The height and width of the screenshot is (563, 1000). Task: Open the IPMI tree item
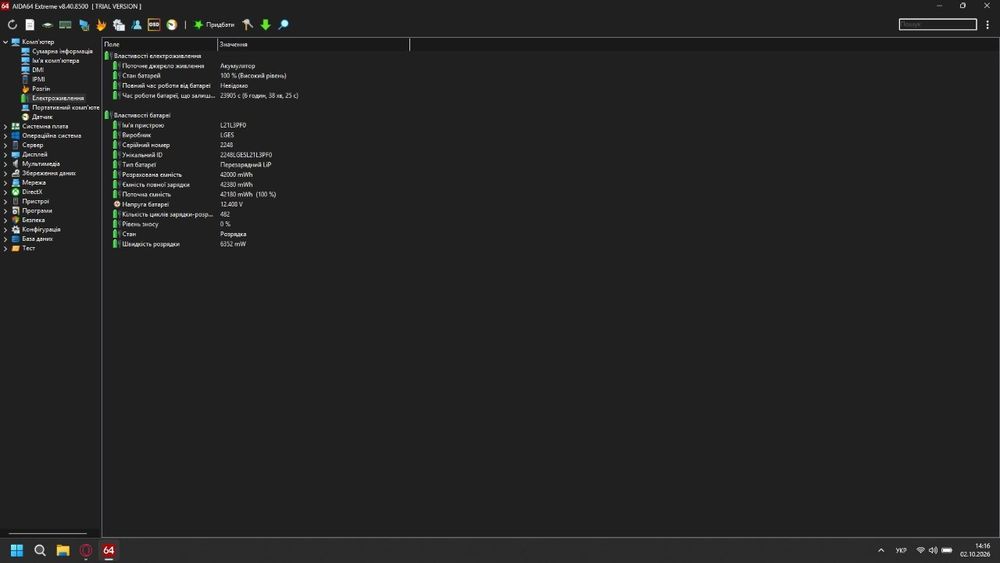tap(38, 79)
